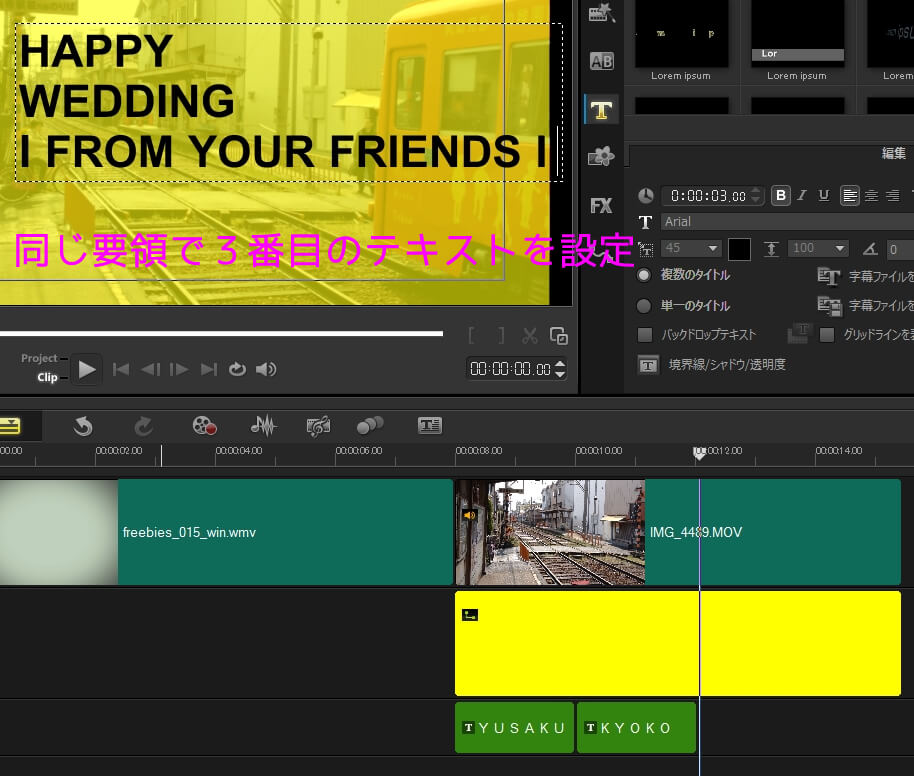Step to the previous frame
The width and height of the screenshot is (914, 776).
coord(150,369)
